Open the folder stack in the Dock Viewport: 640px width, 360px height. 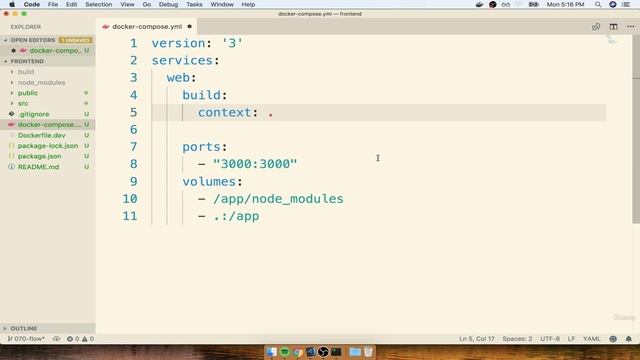coord(355,352)
